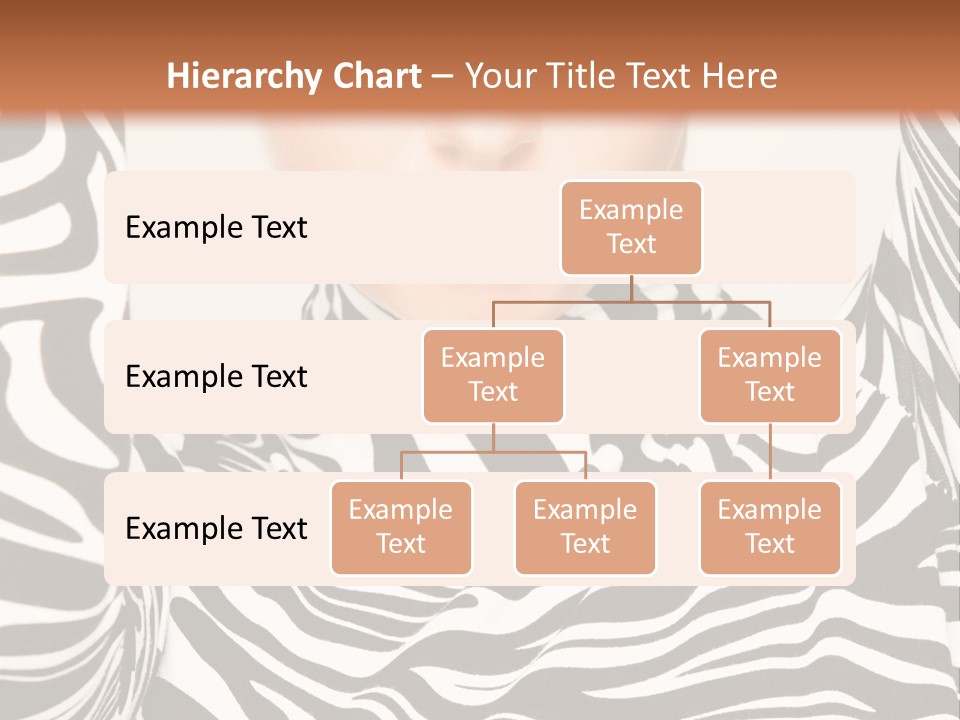Select the middle box on the bottom level

pyautogui.click(x=585, y=527)
